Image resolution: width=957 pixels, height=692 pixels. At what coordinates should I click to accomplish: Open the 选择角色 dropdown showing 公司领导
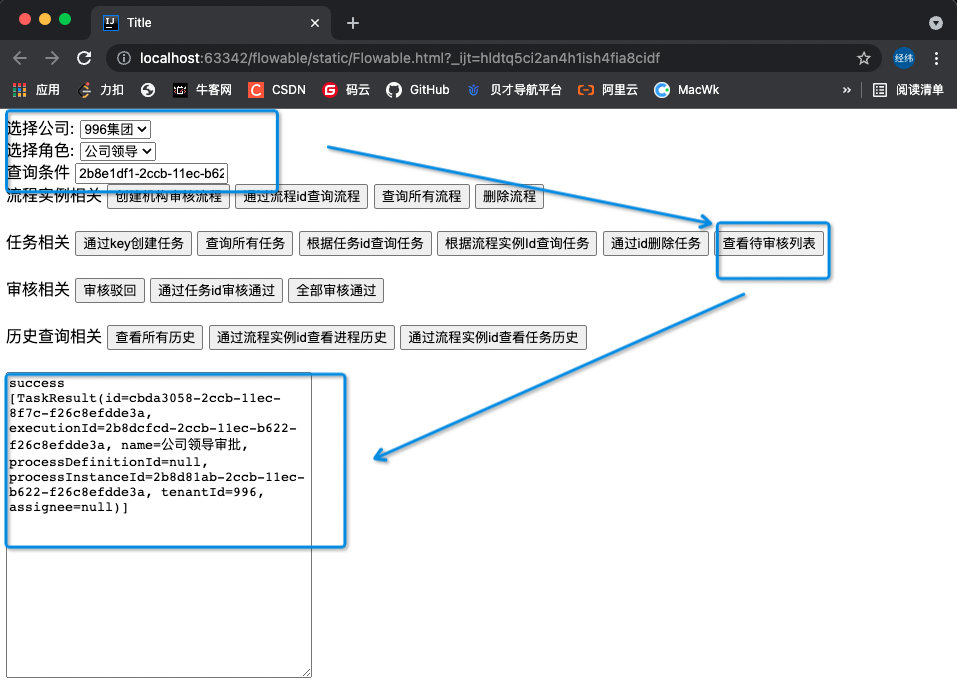[118, 151]
